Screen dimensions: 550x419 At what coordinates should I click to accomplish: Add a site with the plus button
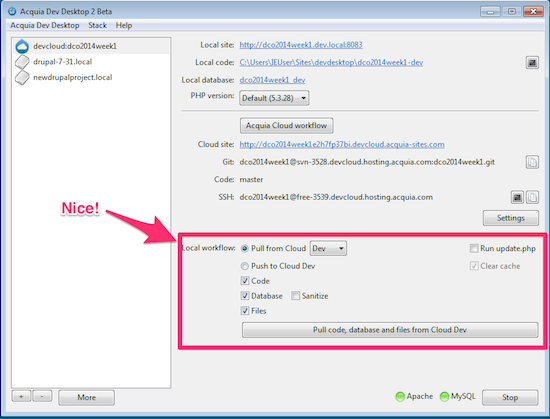click(21, 396)
